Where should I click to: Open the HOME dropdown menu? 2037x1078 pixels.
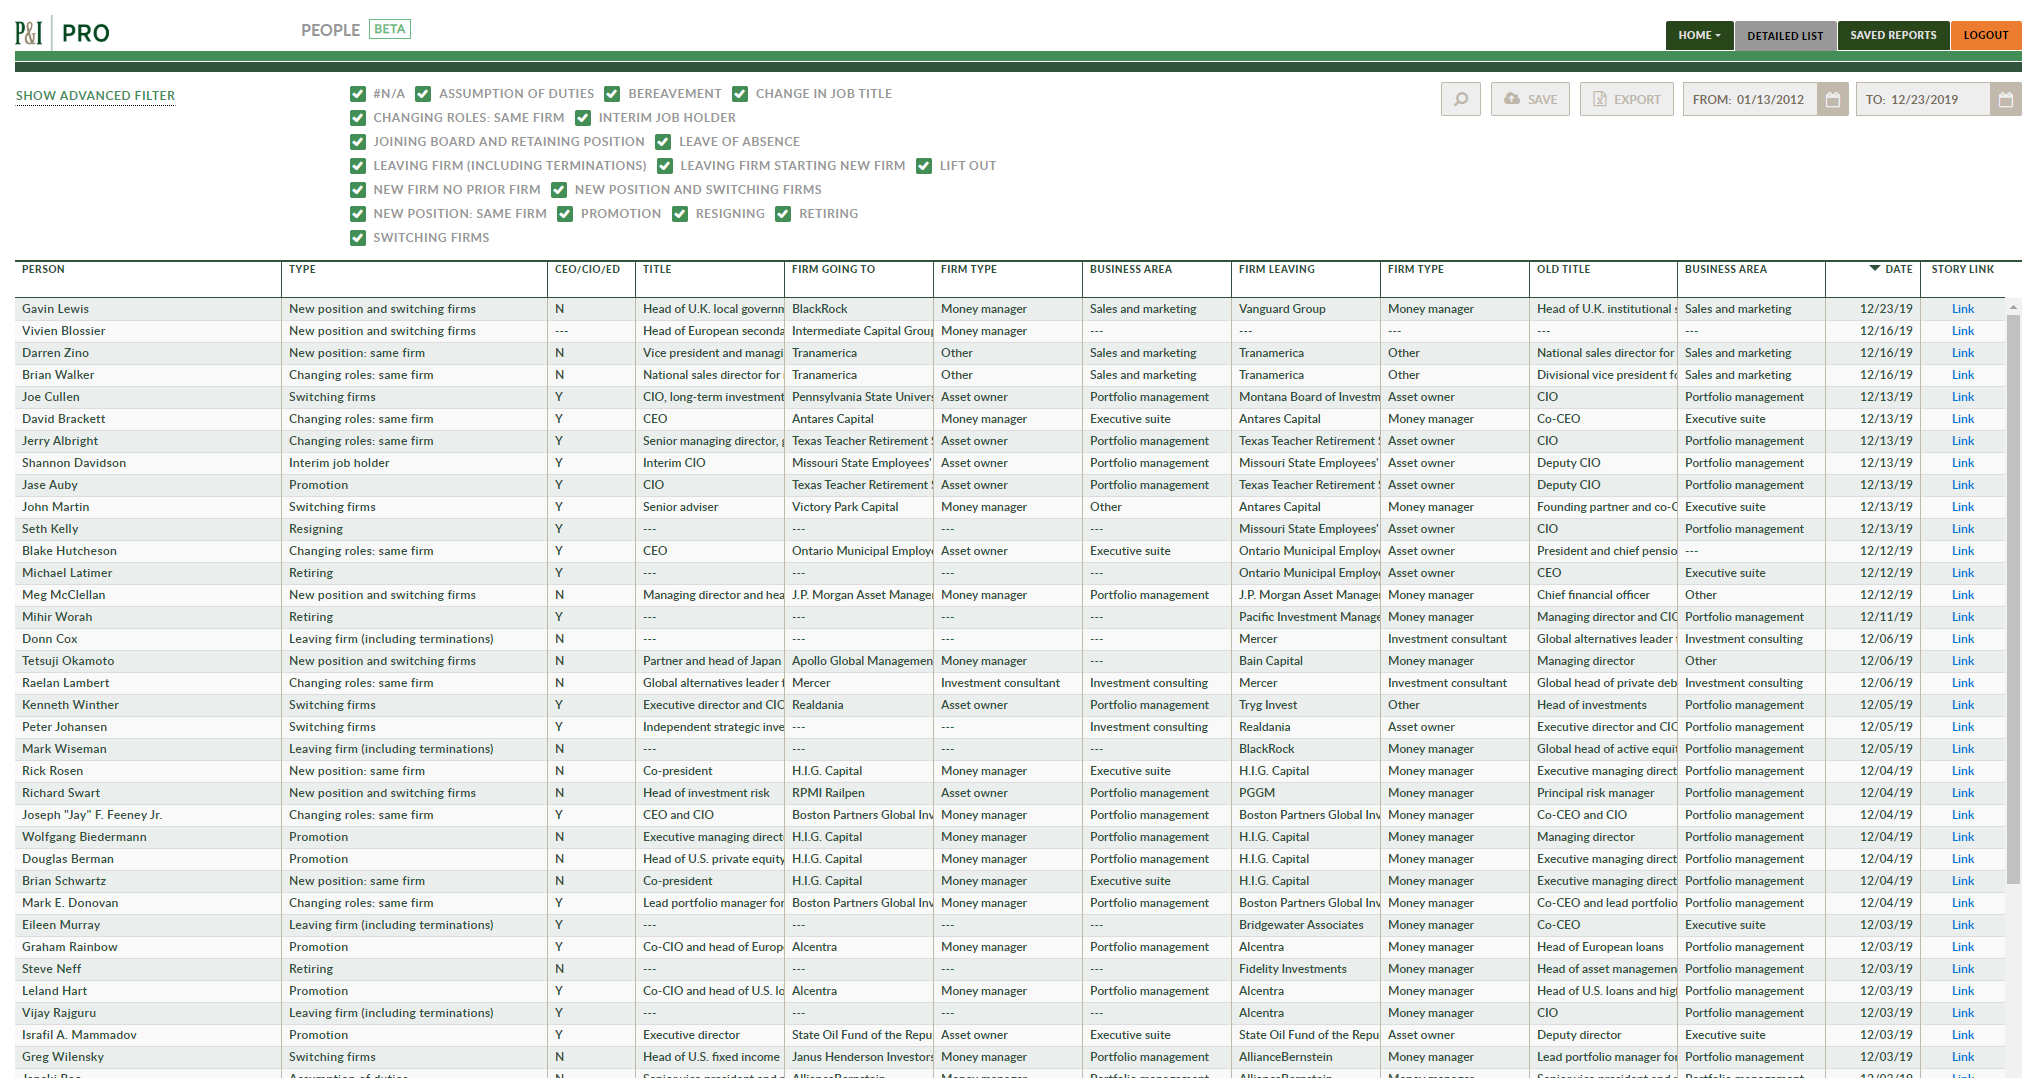pyautogui.click(x=1699, y=35)
